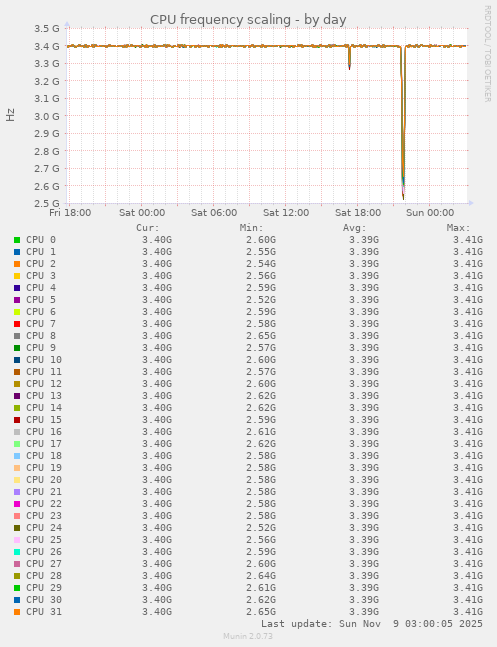Click the 'CPU 31' legend label
The image size is (497, 647).
tap(44, 612)
